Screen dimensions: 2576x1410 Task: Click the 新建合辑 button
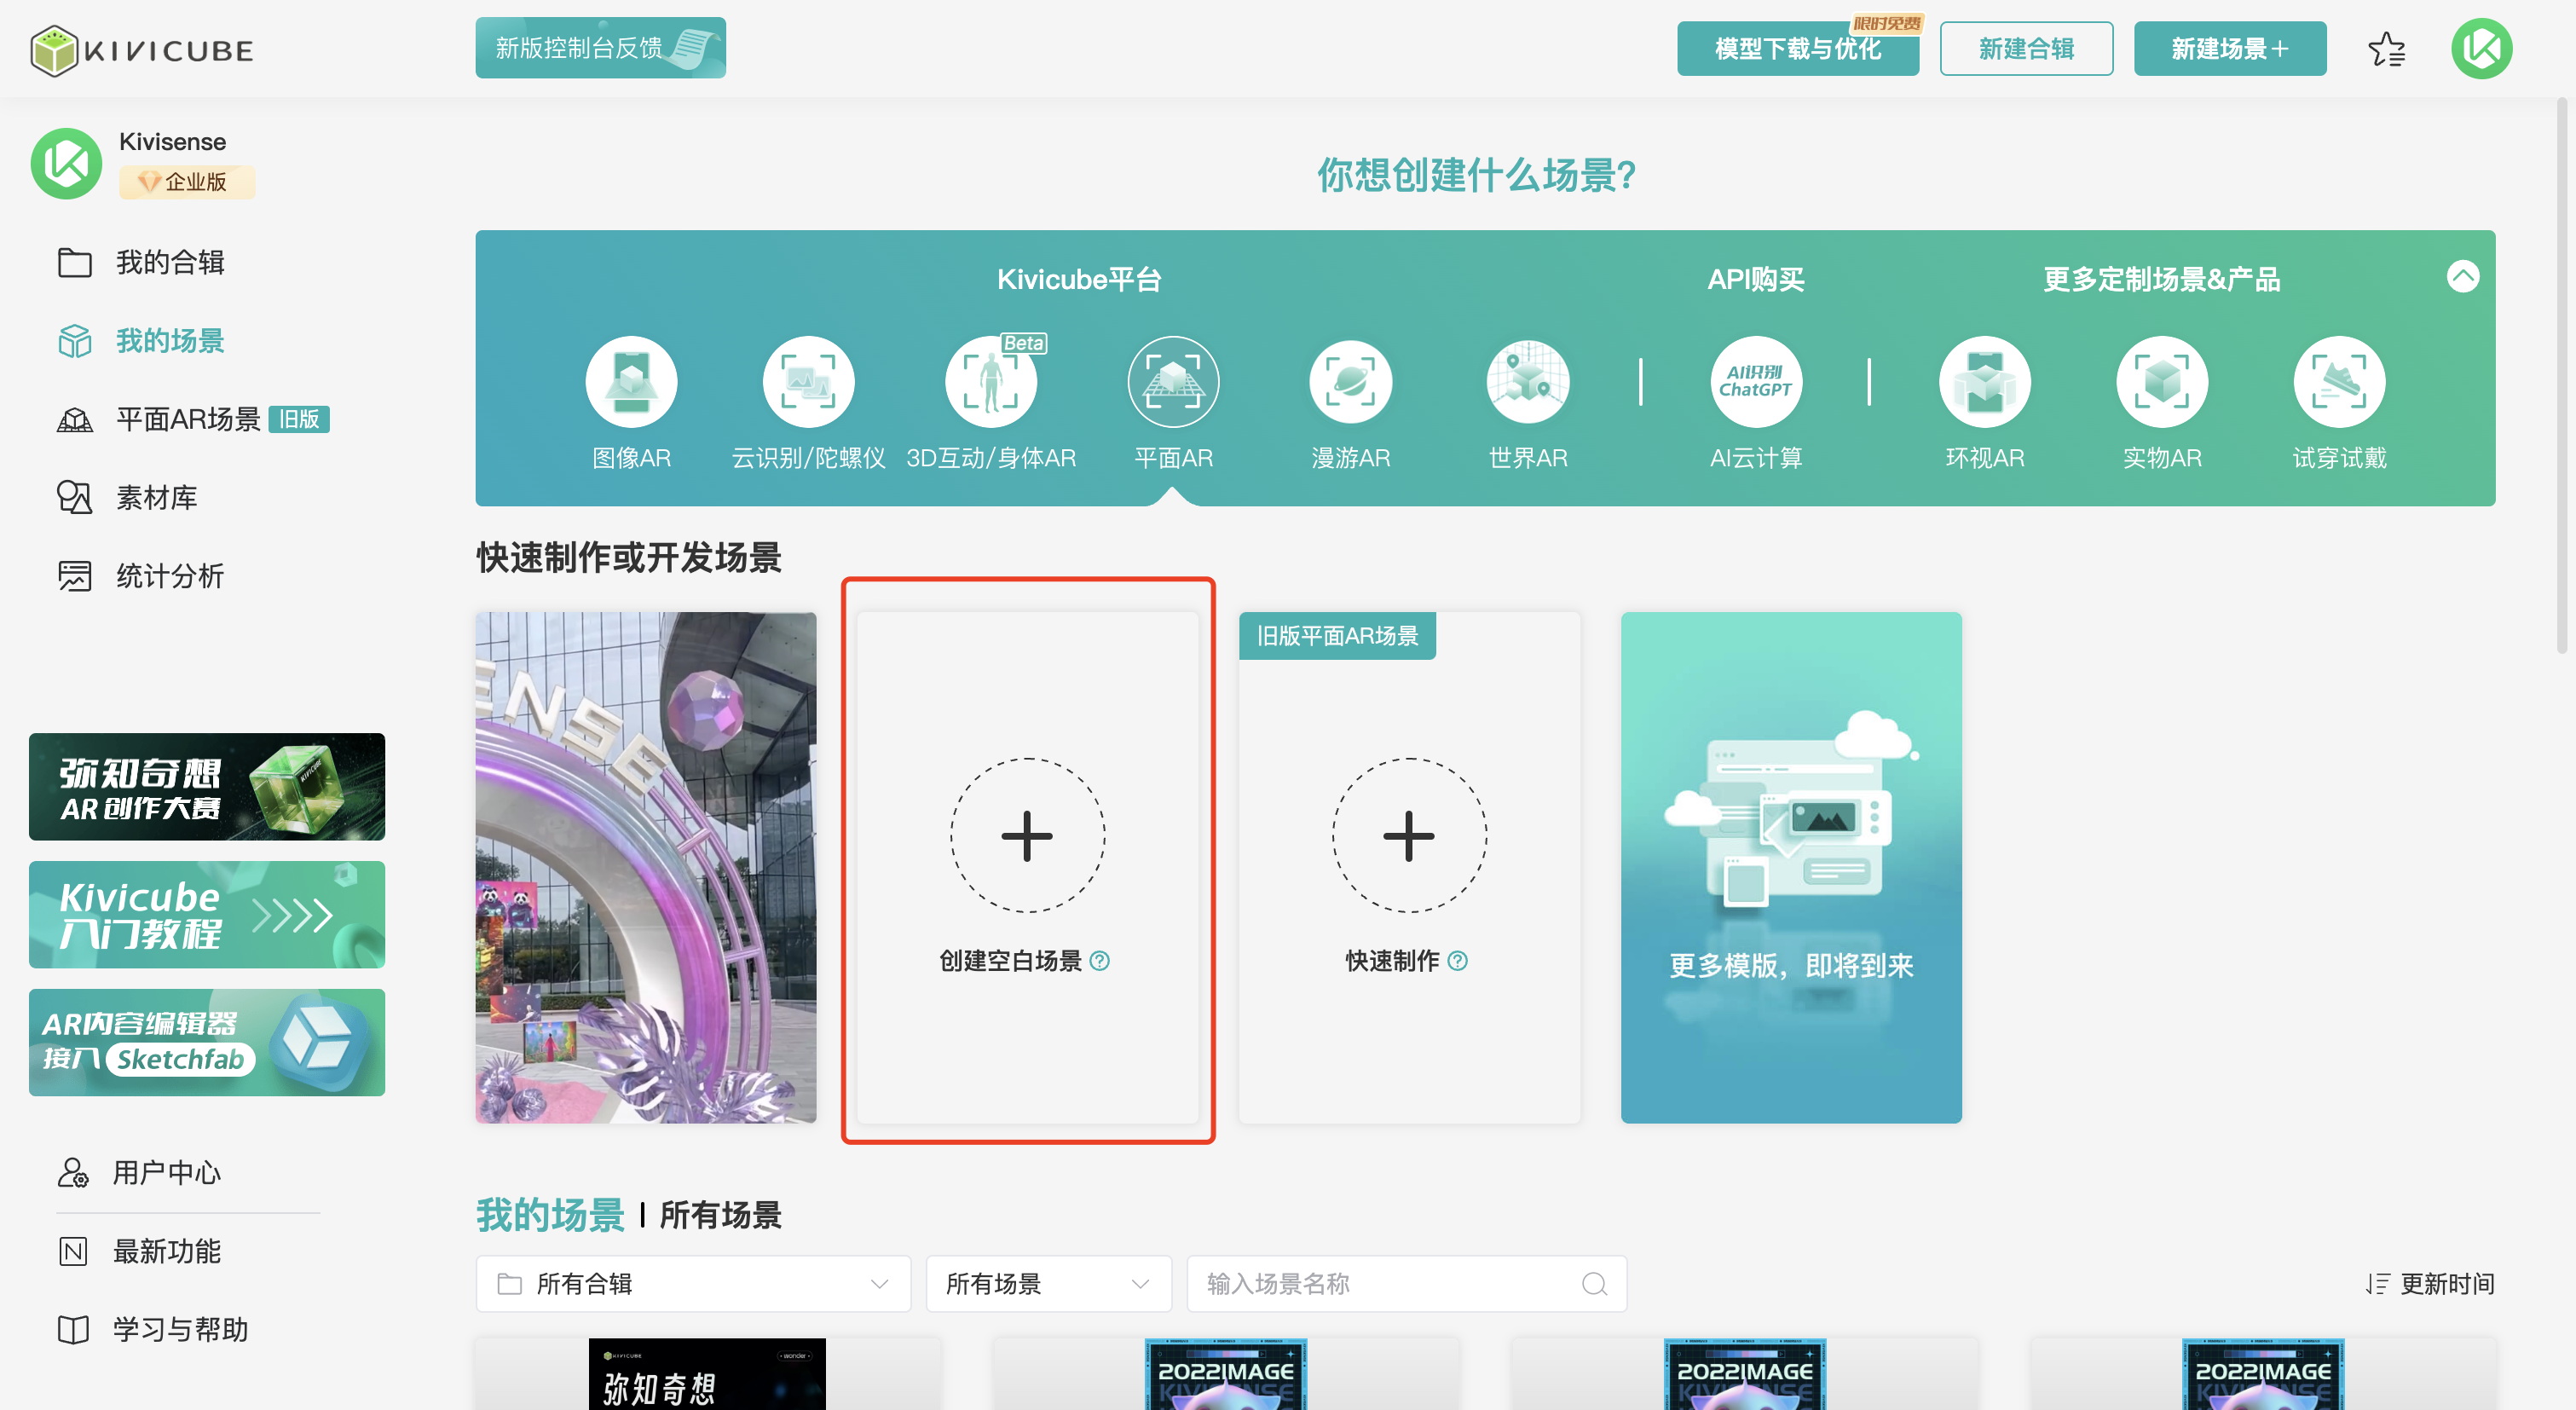[x=2025, y=49]
